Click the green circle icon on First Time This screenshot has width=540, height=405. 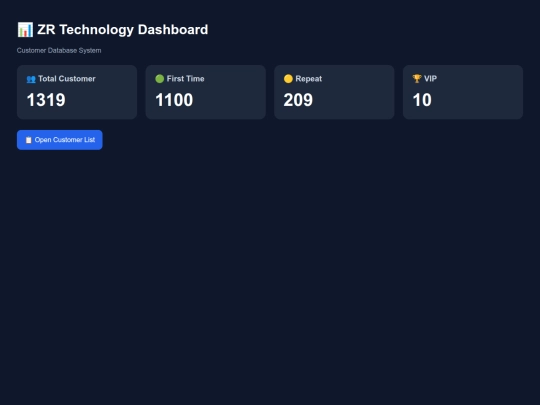159,79
